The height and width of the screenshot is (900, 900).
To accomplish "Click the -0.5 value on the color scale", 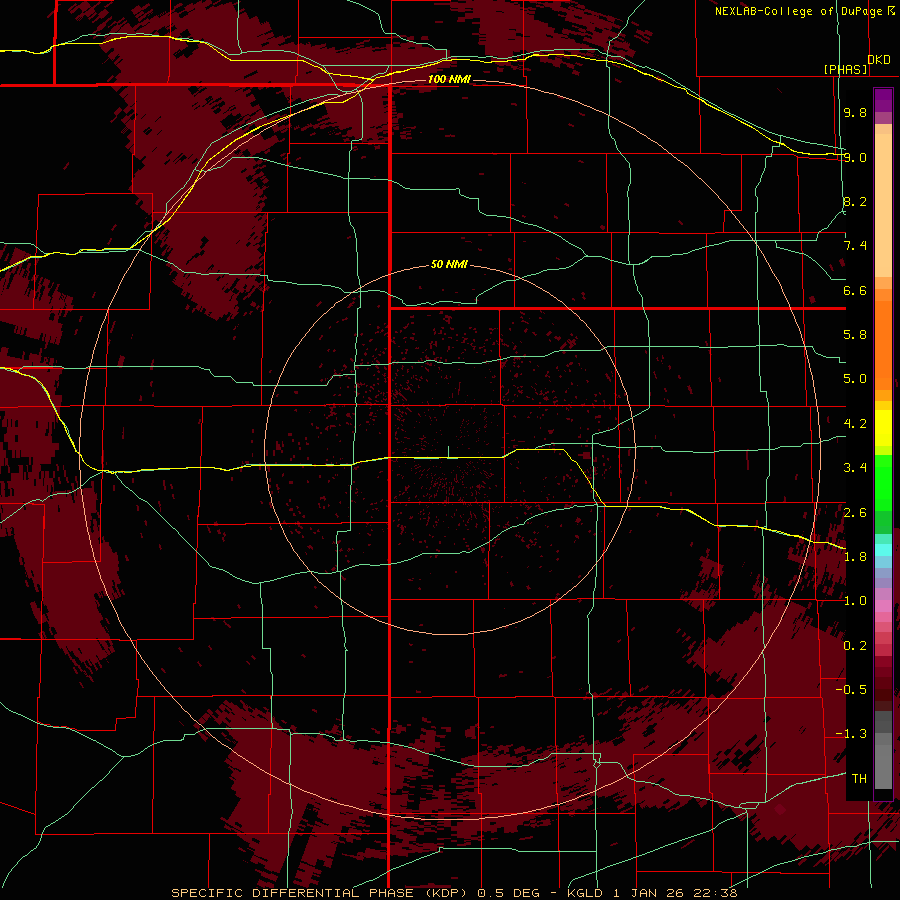I will (x=851, y=689).
